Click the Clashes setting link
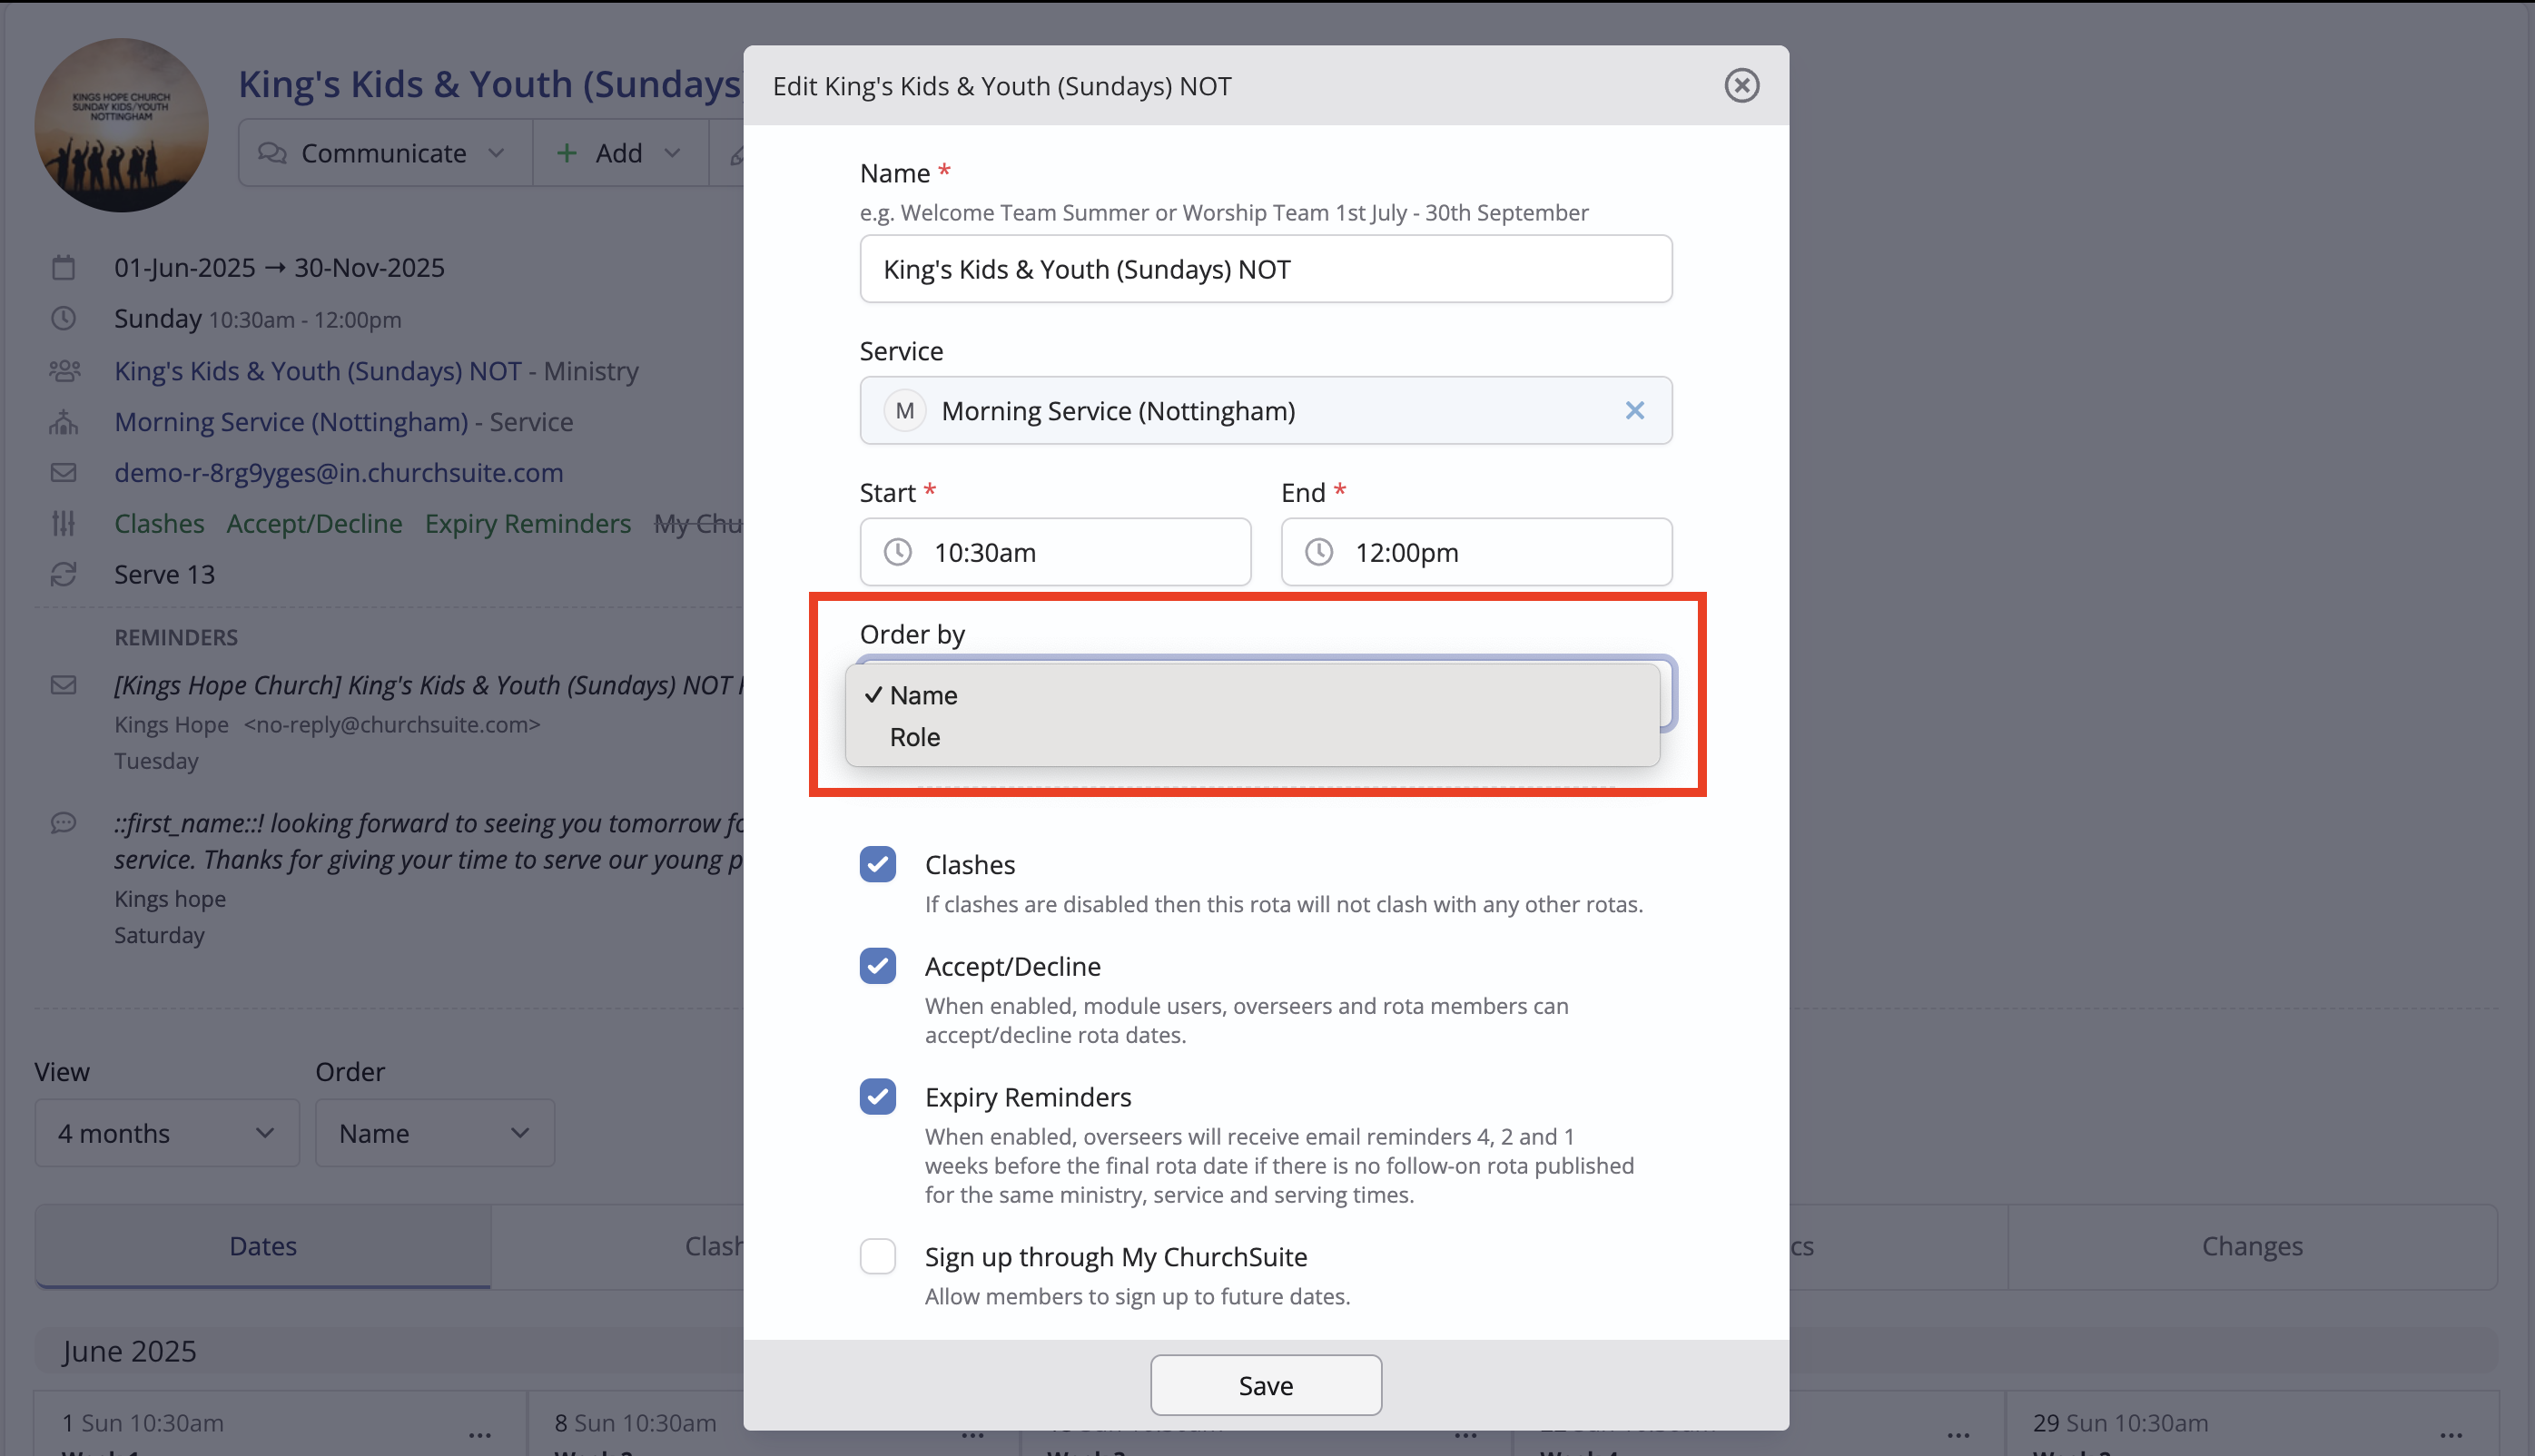 pyautogui.click(x=159, y=523)
